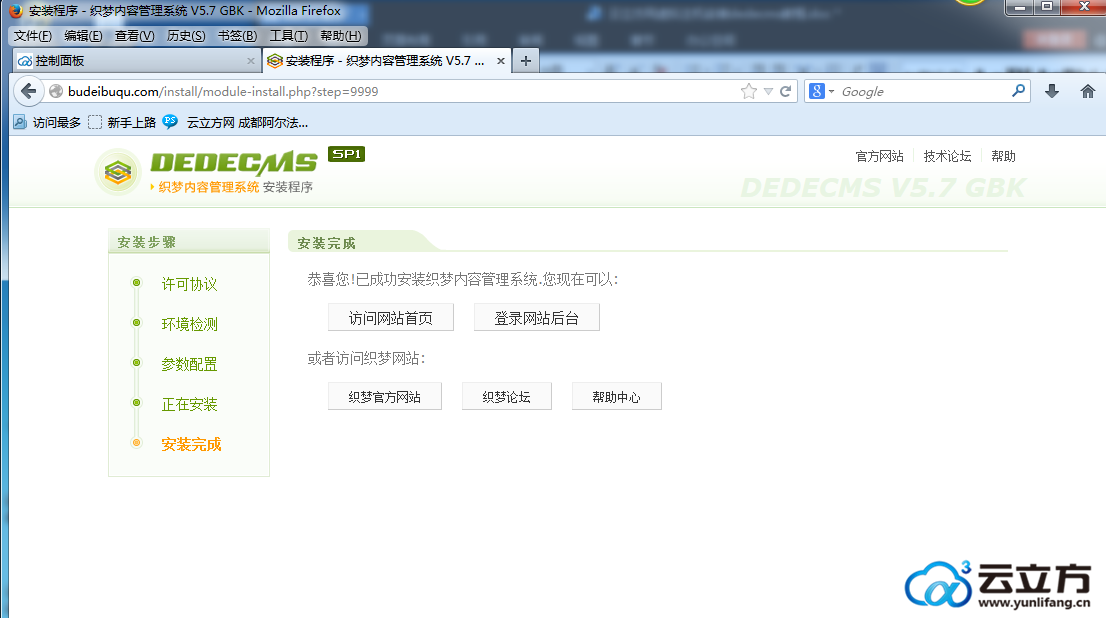Screen dimensions: 1106x618
Task: Click the search magnifier icon
Action: coord(1018,91)
